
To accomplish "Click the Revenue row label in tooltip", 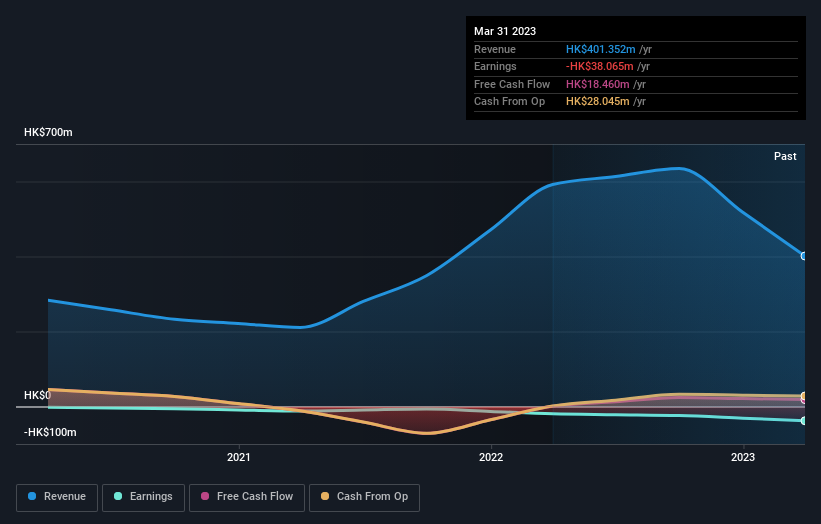I will click(x=495, y=49).
